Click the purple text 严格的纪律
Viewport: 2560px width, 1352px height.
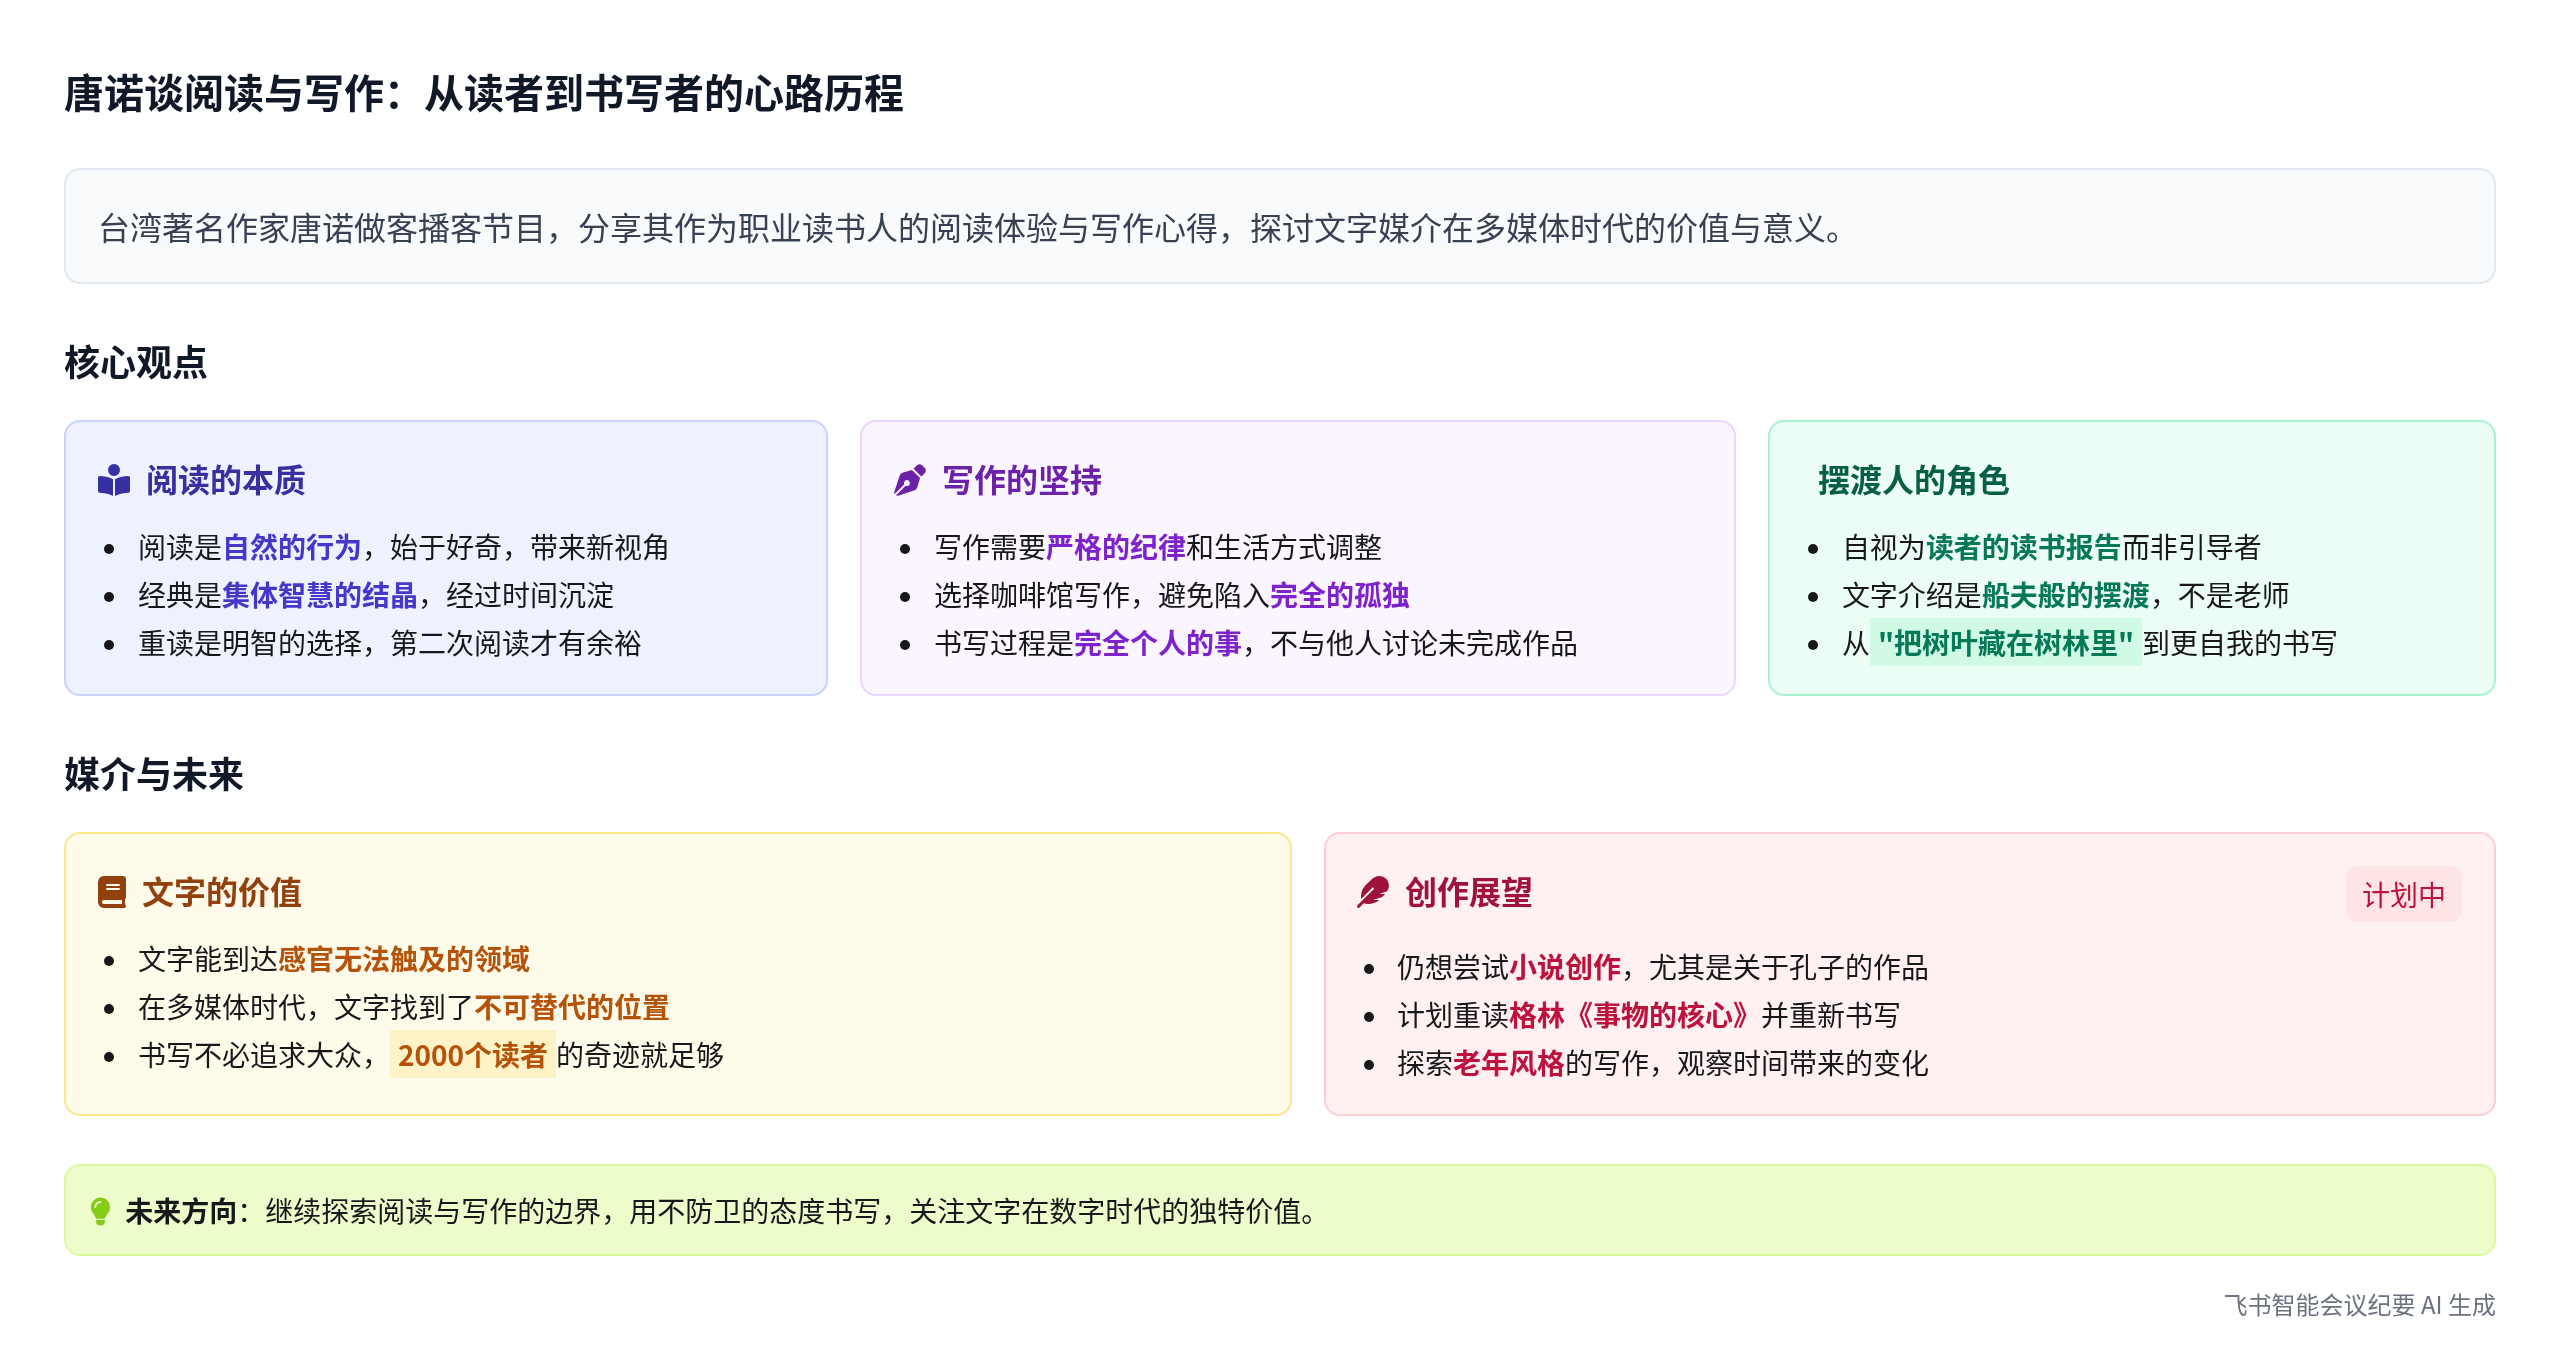tap(1115, 547)
